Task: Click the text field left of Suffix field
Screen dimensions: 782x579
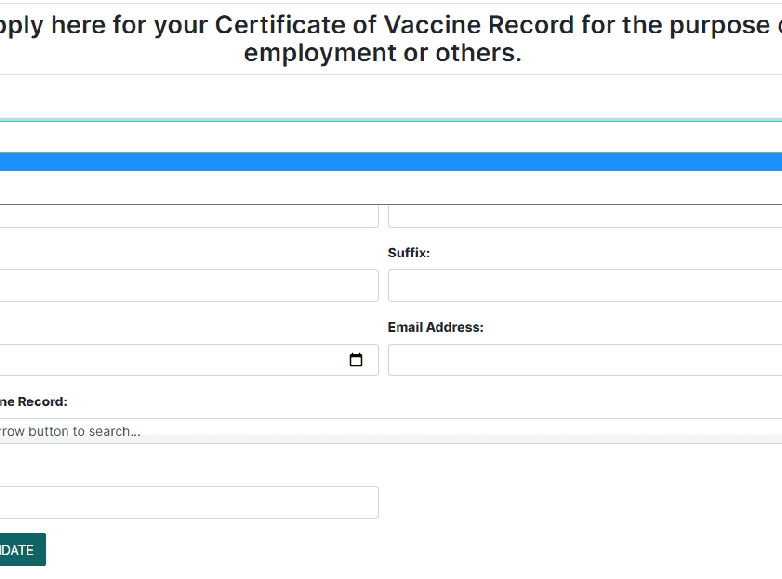Action: (188, 286)
